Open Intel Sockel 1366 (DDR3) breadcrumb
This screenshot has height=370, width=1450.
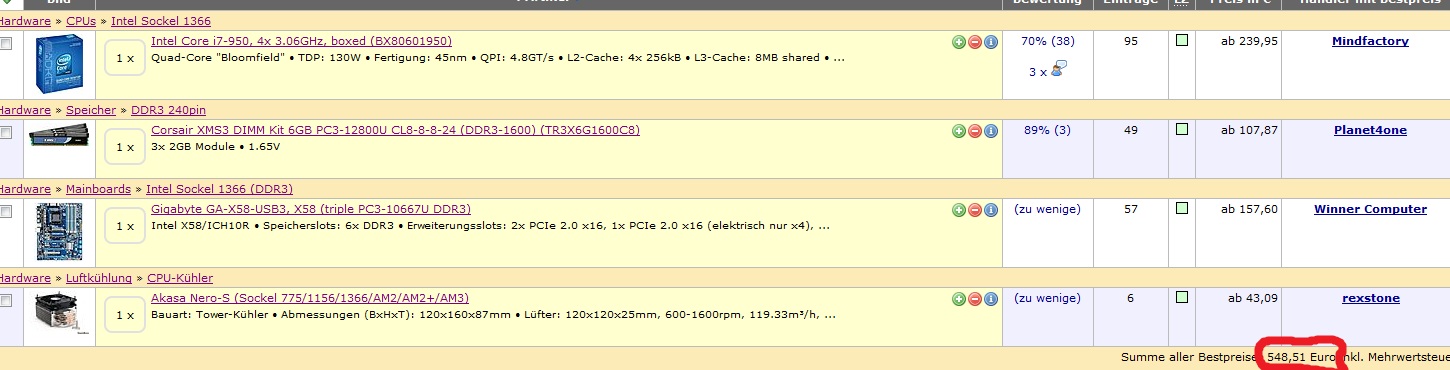point(219,189)
